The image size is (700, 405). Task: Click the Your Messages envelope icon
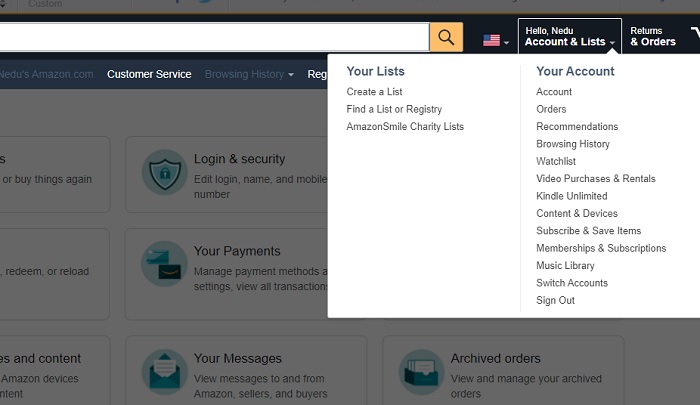tap(165, 372)
